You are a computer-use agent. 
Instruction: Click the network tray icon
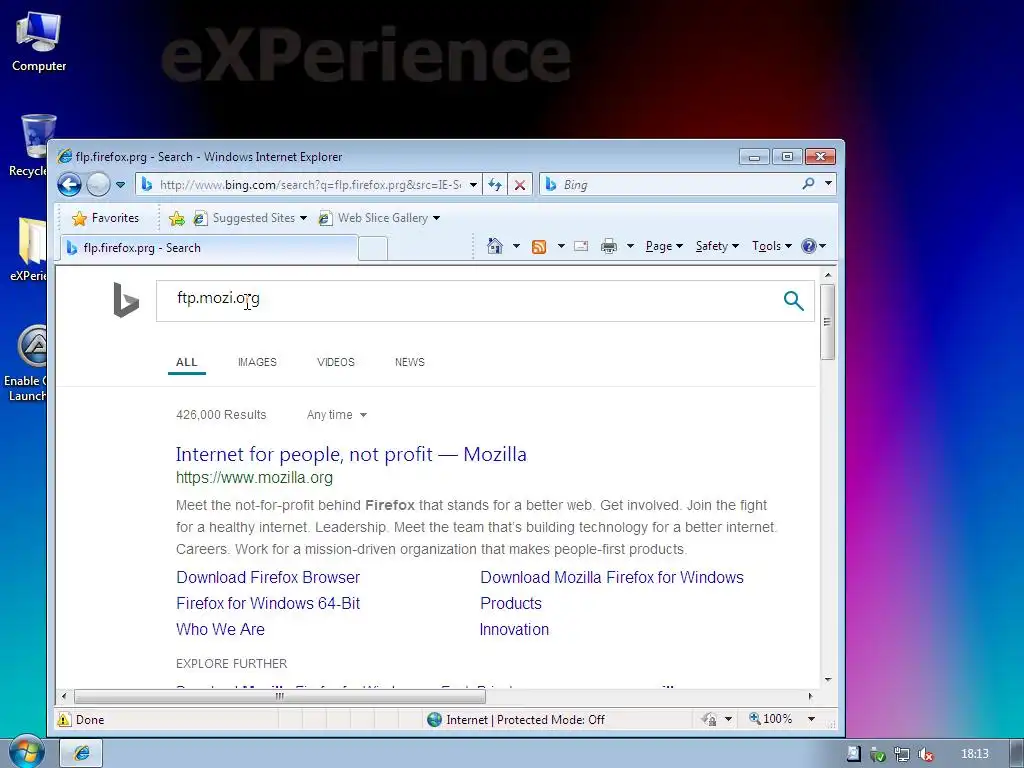coord(901,754)
